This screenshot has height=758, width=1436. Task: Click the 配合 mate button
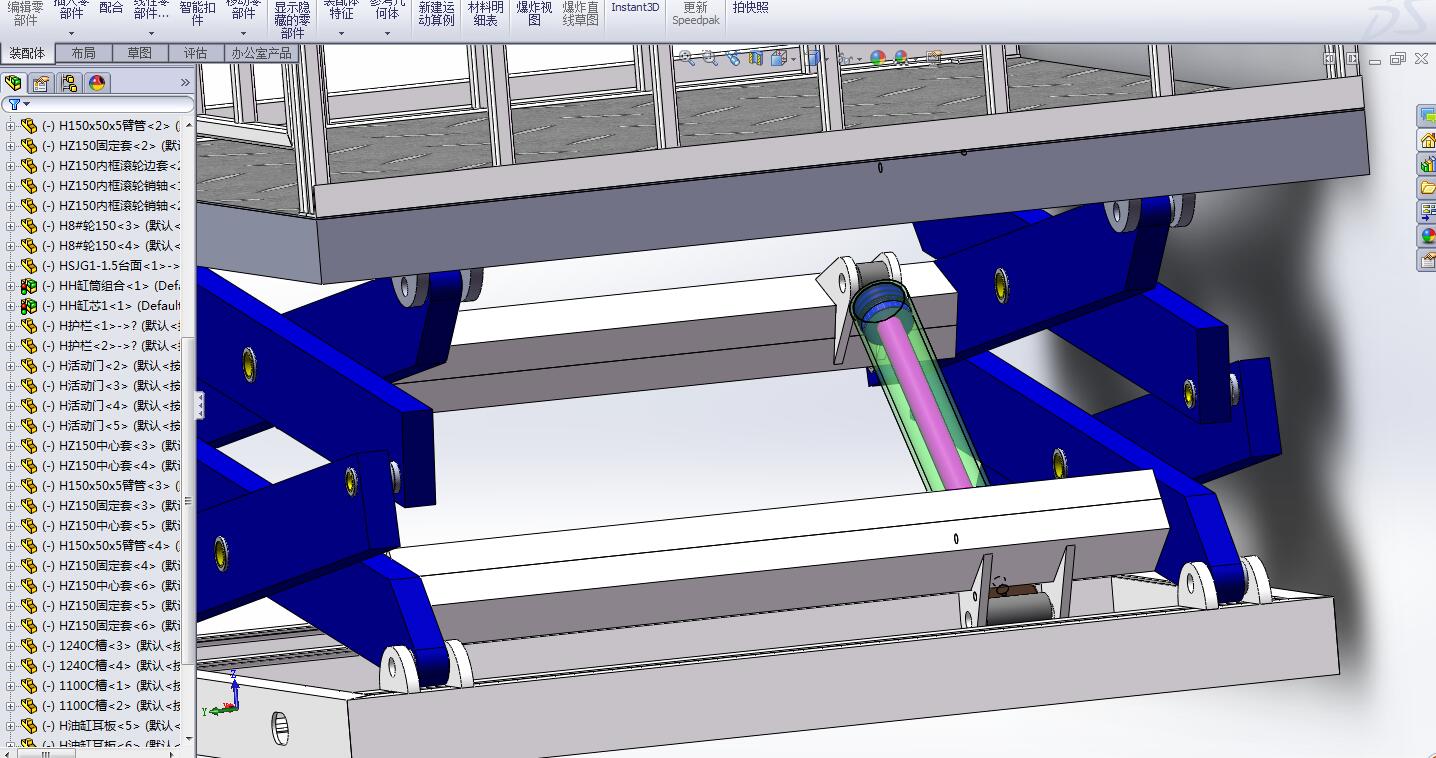111,8
